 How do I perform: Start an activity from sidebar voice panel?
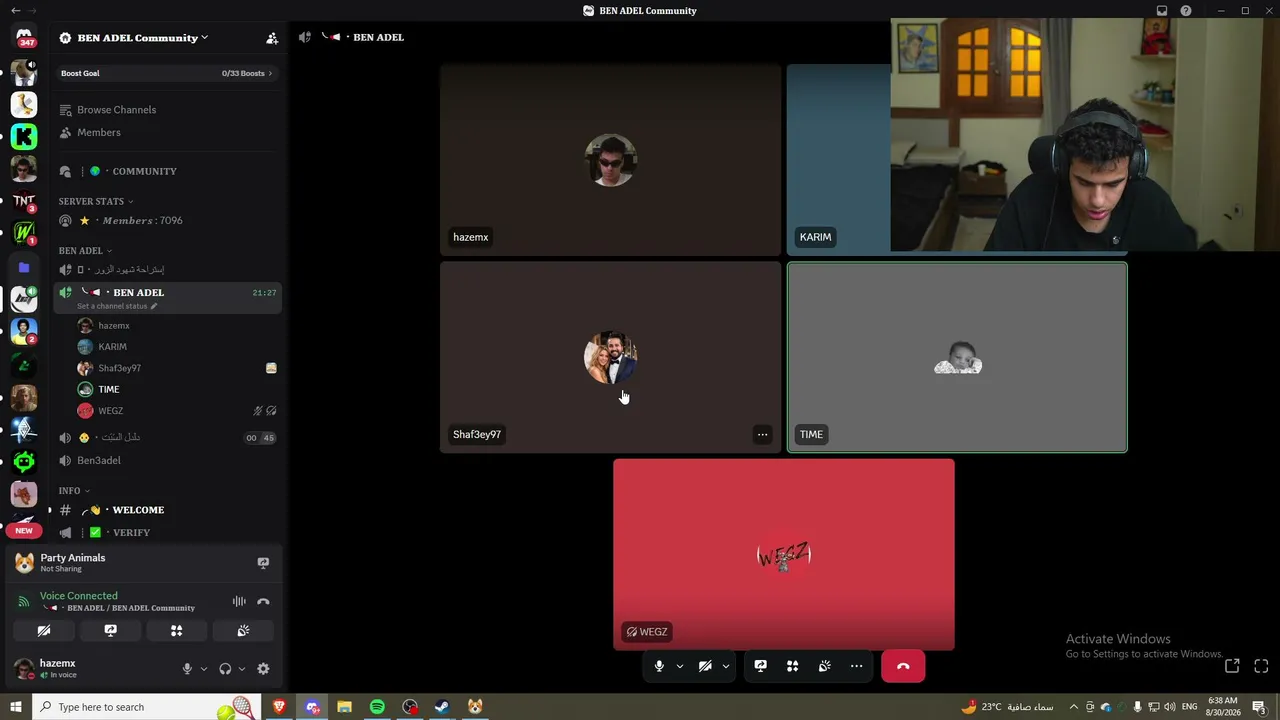click(177, 631)
